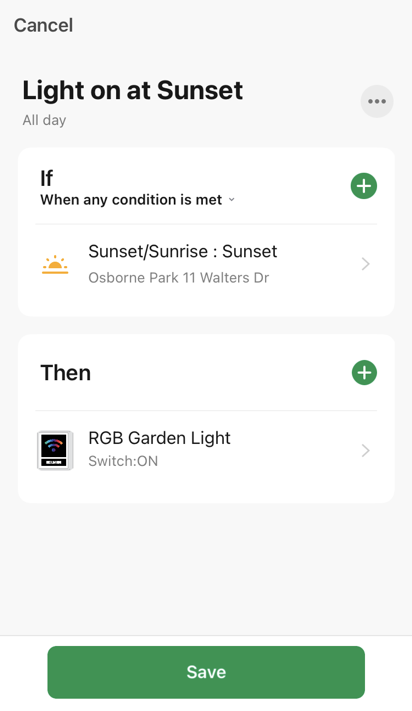Click the orange sunset icon
Viewport: 412px width, 711px height.
(55, 265)
